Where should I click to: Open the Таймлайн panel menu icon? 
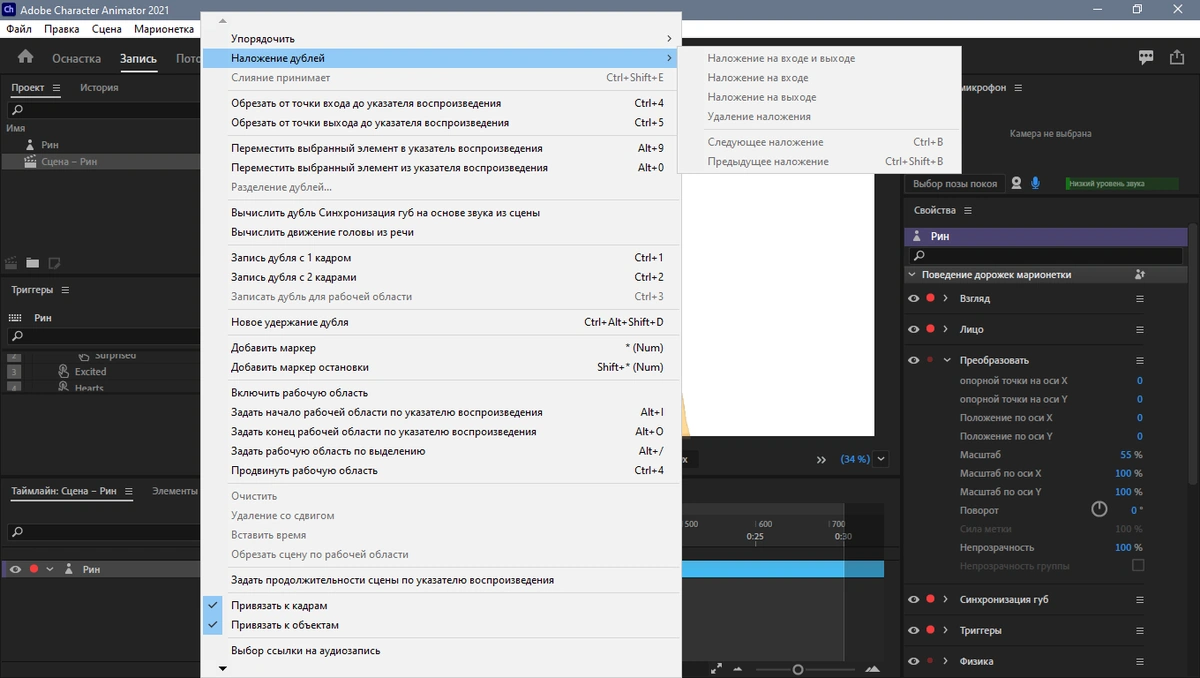[128, 491]
